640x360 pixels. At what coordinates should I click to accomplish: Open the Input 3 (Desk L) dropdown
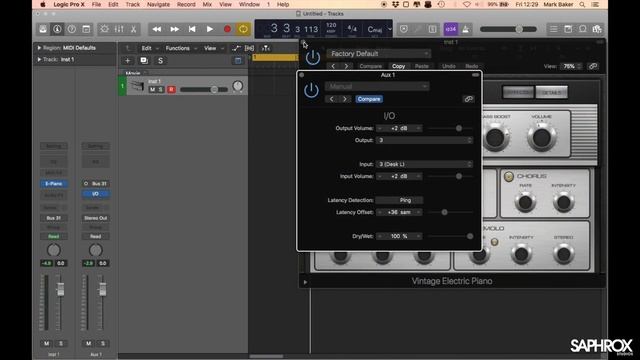coord(424,164)
